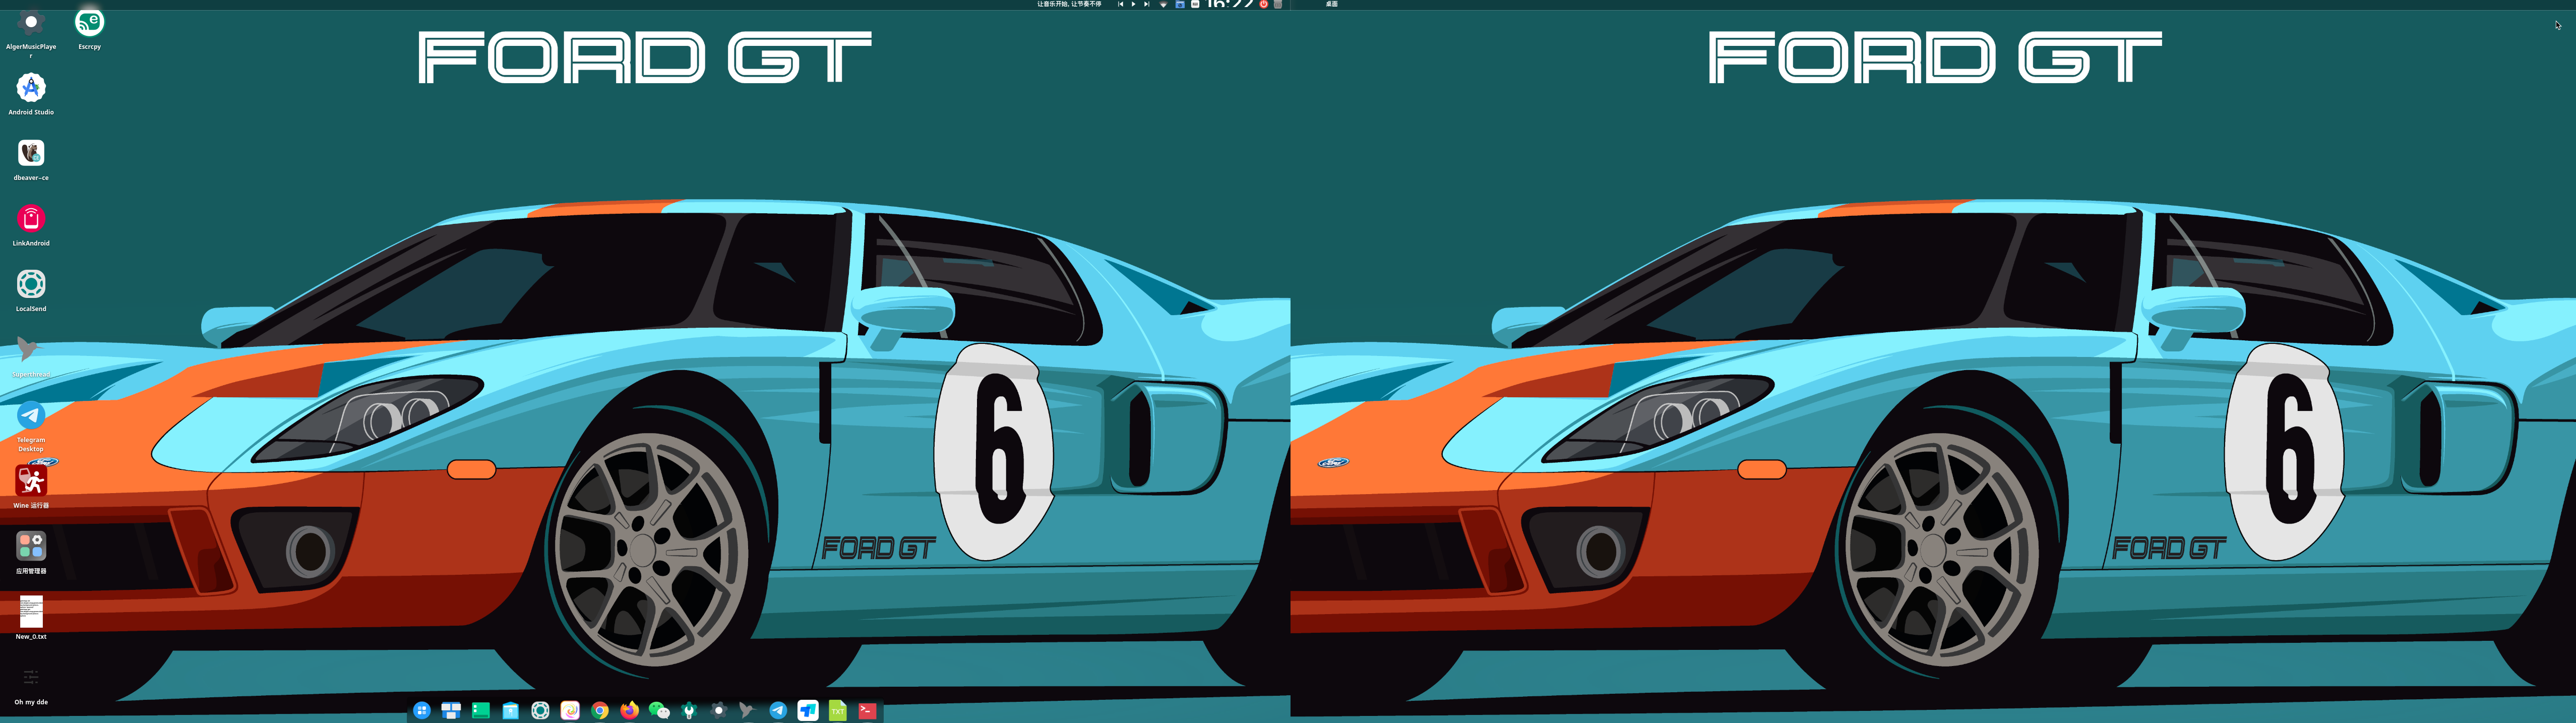The image size is (2576, 723).
Task: Open Telegram from the dock
Action: point(778,710)
